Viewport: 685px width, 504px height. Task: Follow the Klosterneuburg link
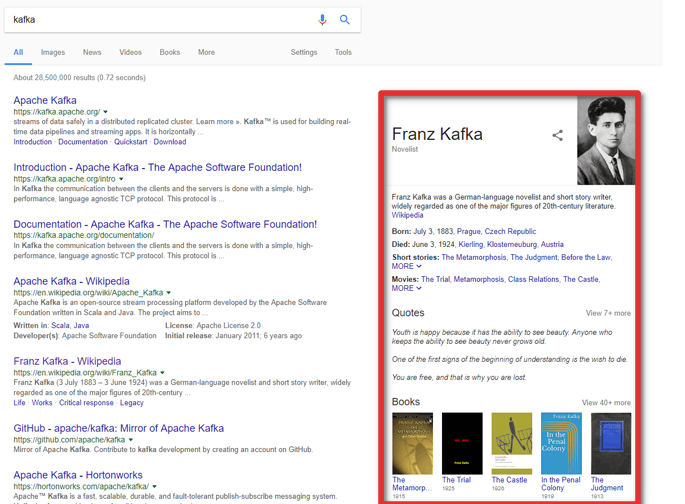[x=512, y=245]
